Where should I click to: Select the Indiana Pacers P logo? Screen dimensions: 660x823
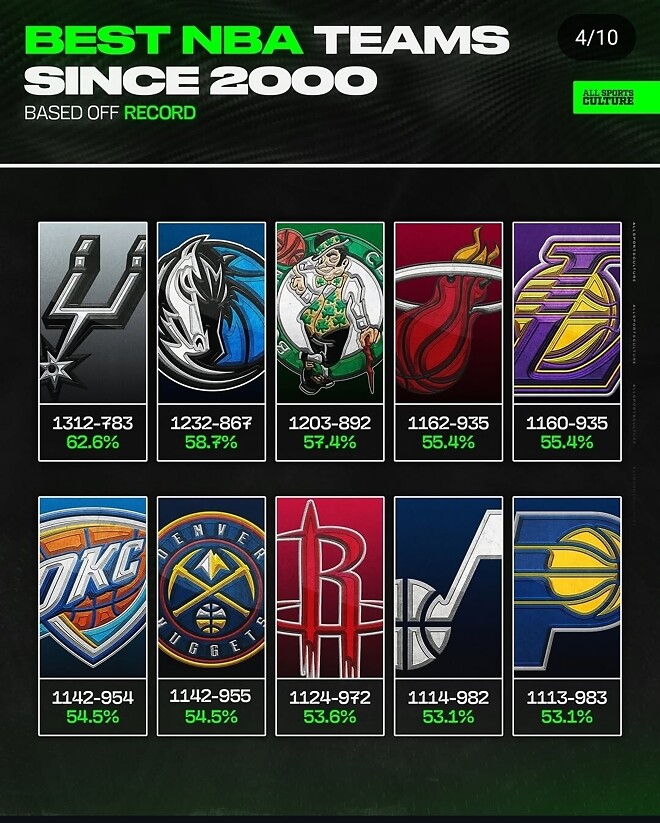click(x=567, y=587)
